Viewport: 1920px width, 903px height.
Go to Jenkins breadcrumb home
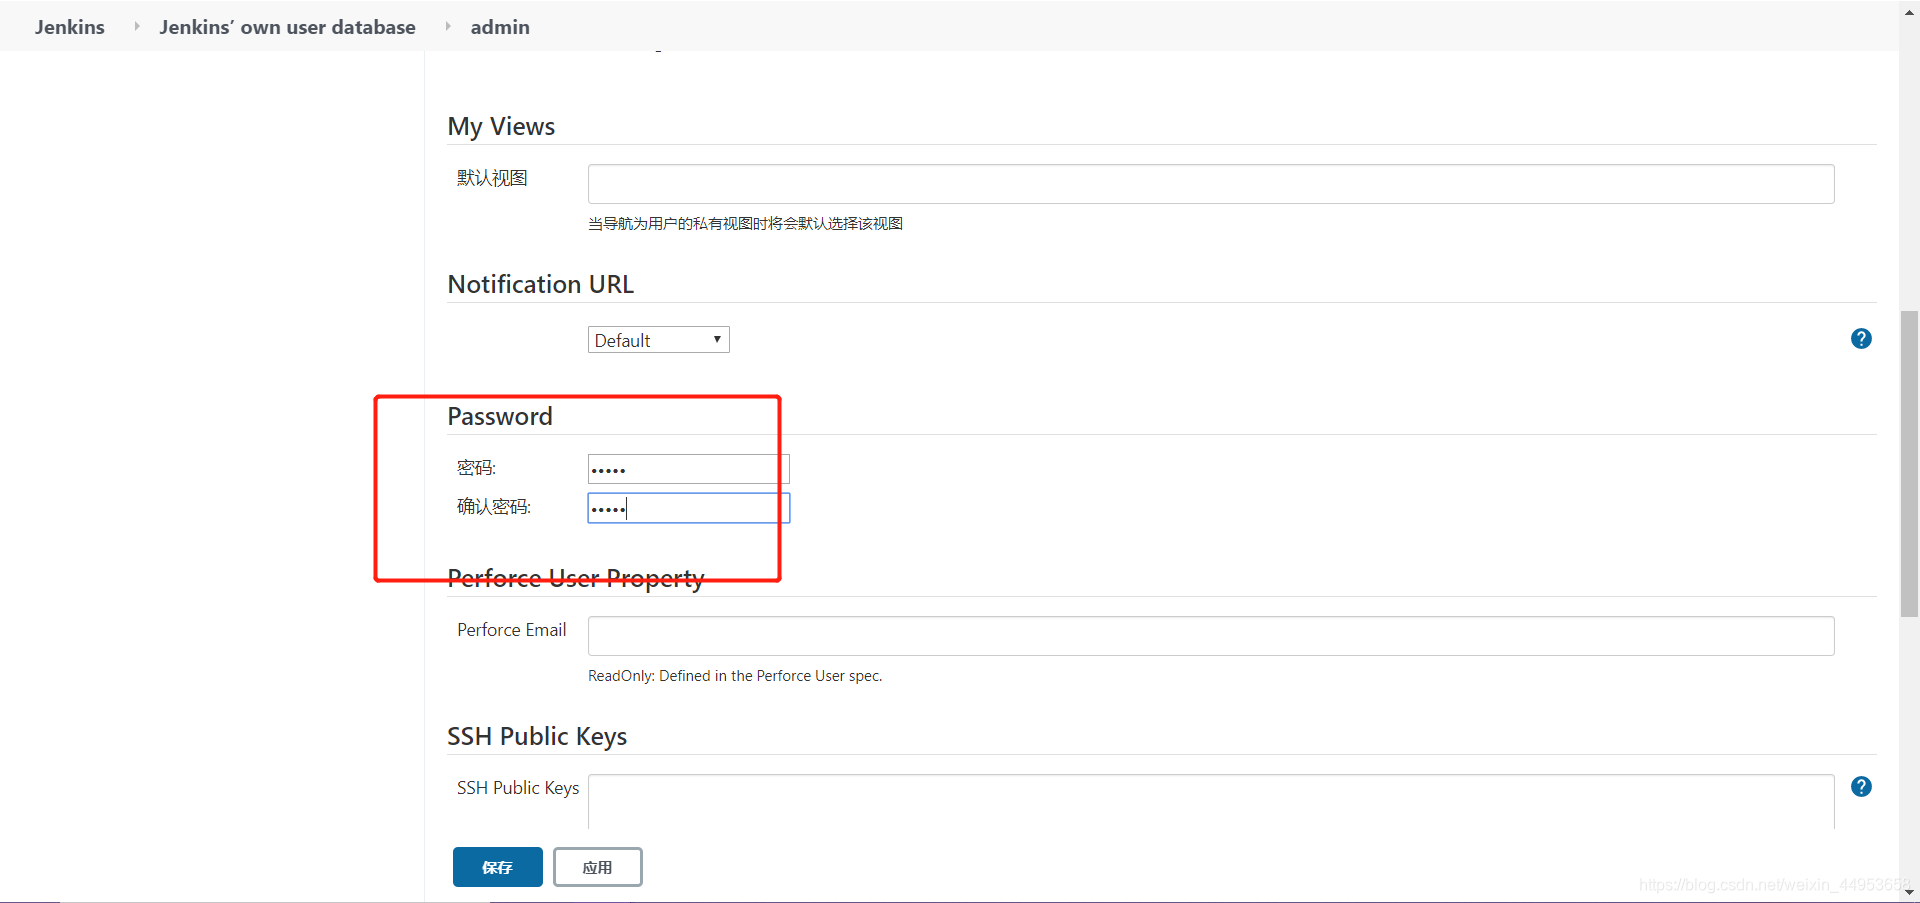(70, 27)
